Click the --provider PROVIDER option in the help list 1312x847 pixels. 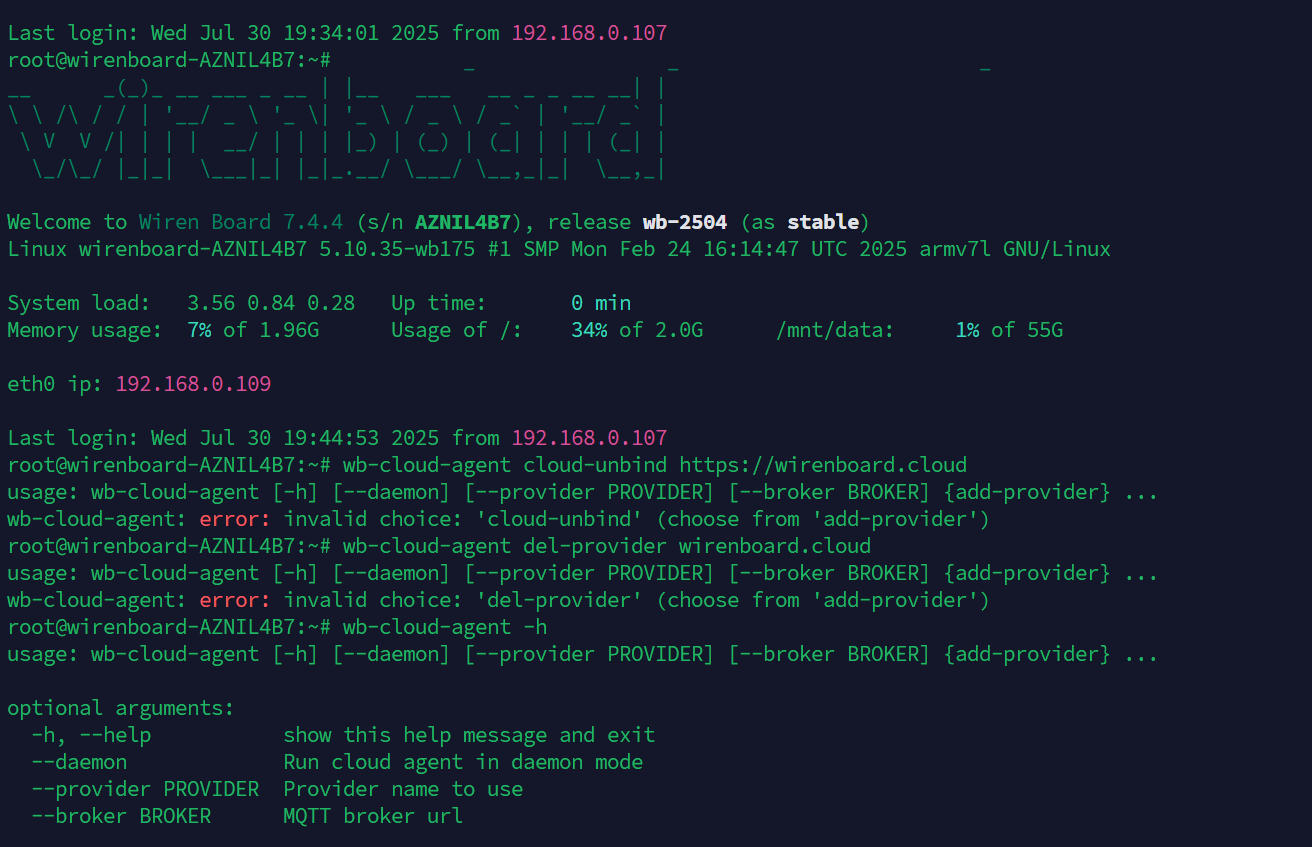(145, 789)
